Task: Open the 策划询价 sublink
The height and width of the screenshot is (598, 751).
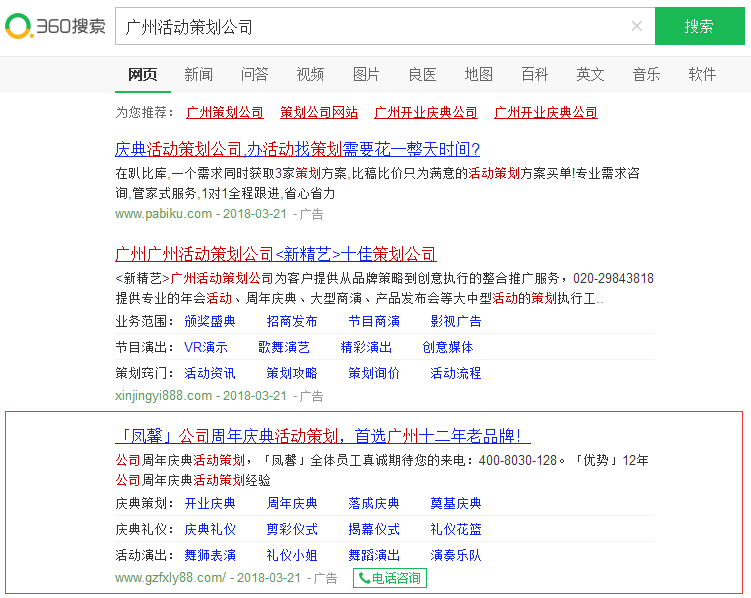Action: click(x=374, y=373)
